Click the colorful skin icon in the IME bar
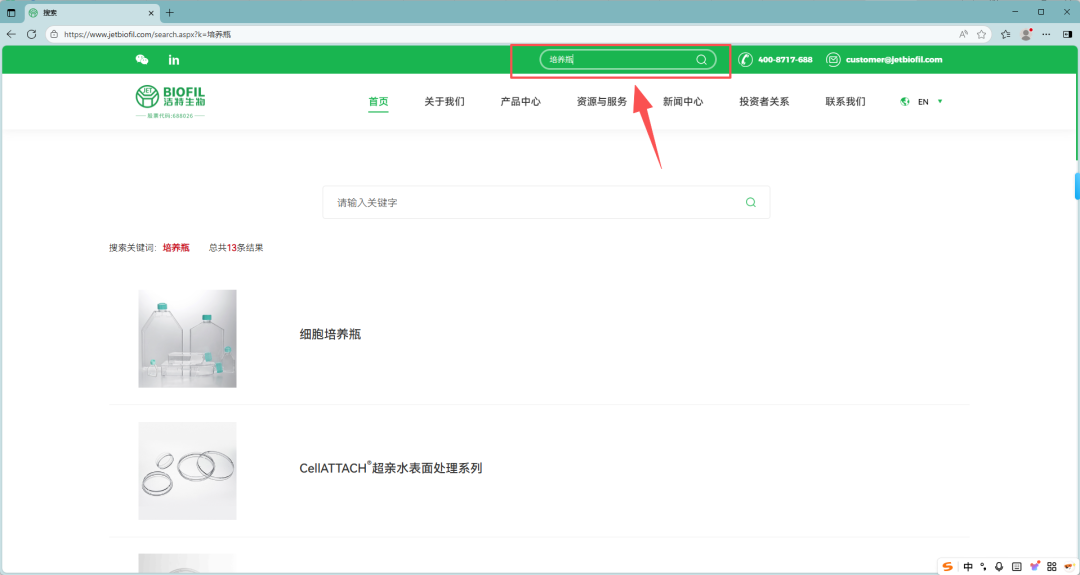Viewport: 1080px width, 575px height. (1035, 566)
